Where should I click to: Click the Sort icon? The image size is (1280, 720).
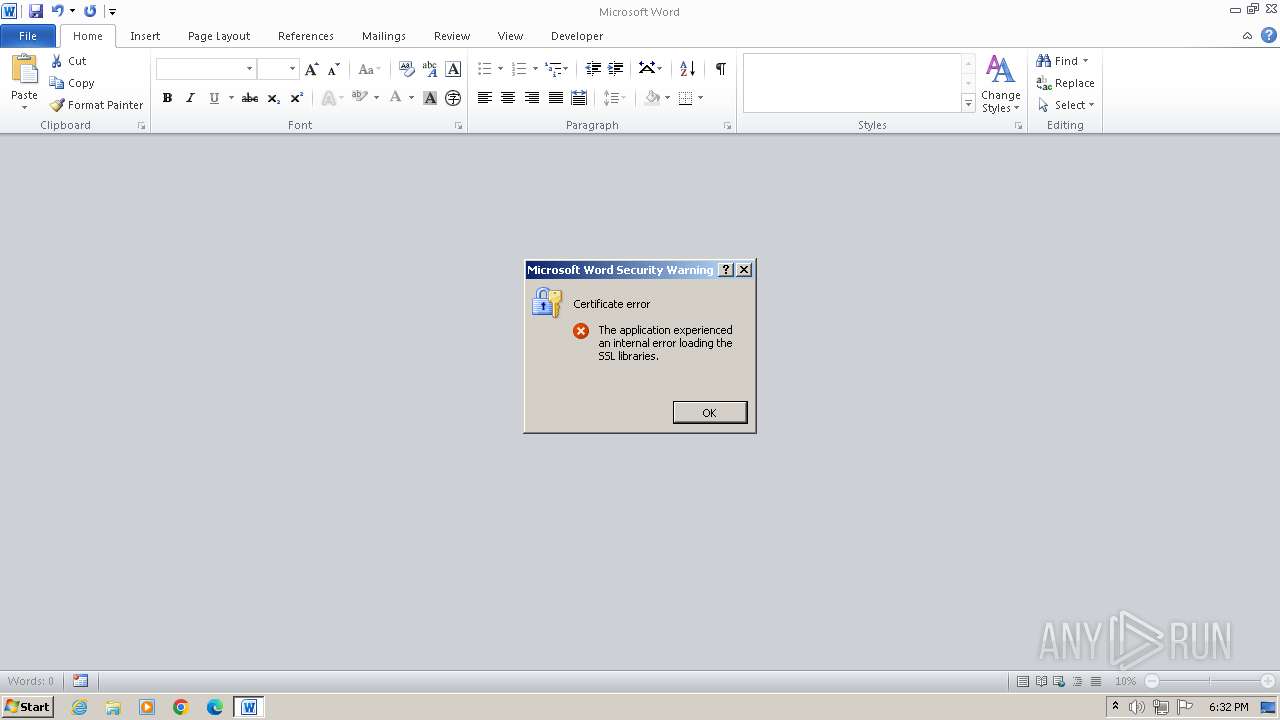[687, 69]
